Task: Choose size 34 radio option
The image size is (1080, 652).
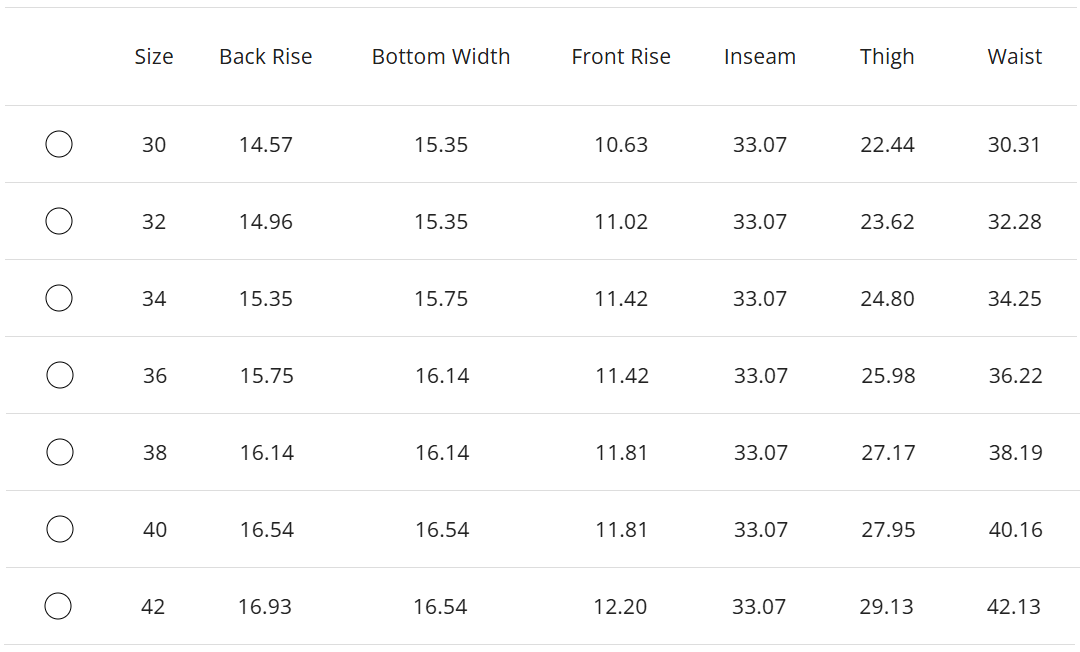Action: pos(59,298)
